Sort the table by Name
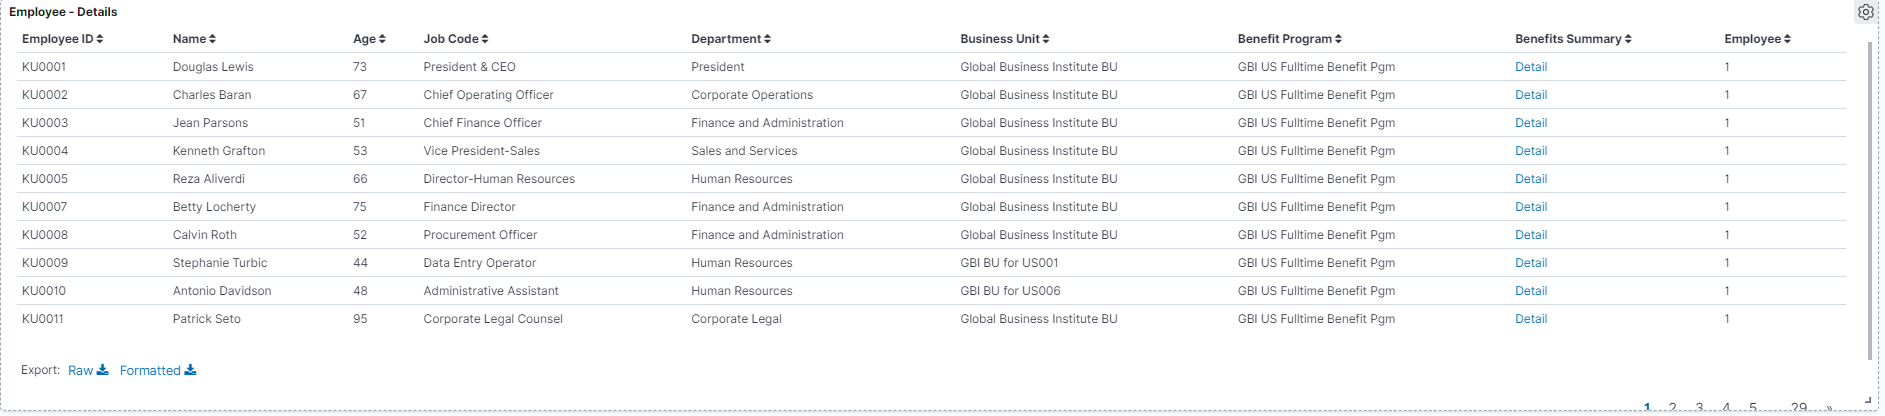This screenshot has height=416, width=1885. [x=194, y=39]
